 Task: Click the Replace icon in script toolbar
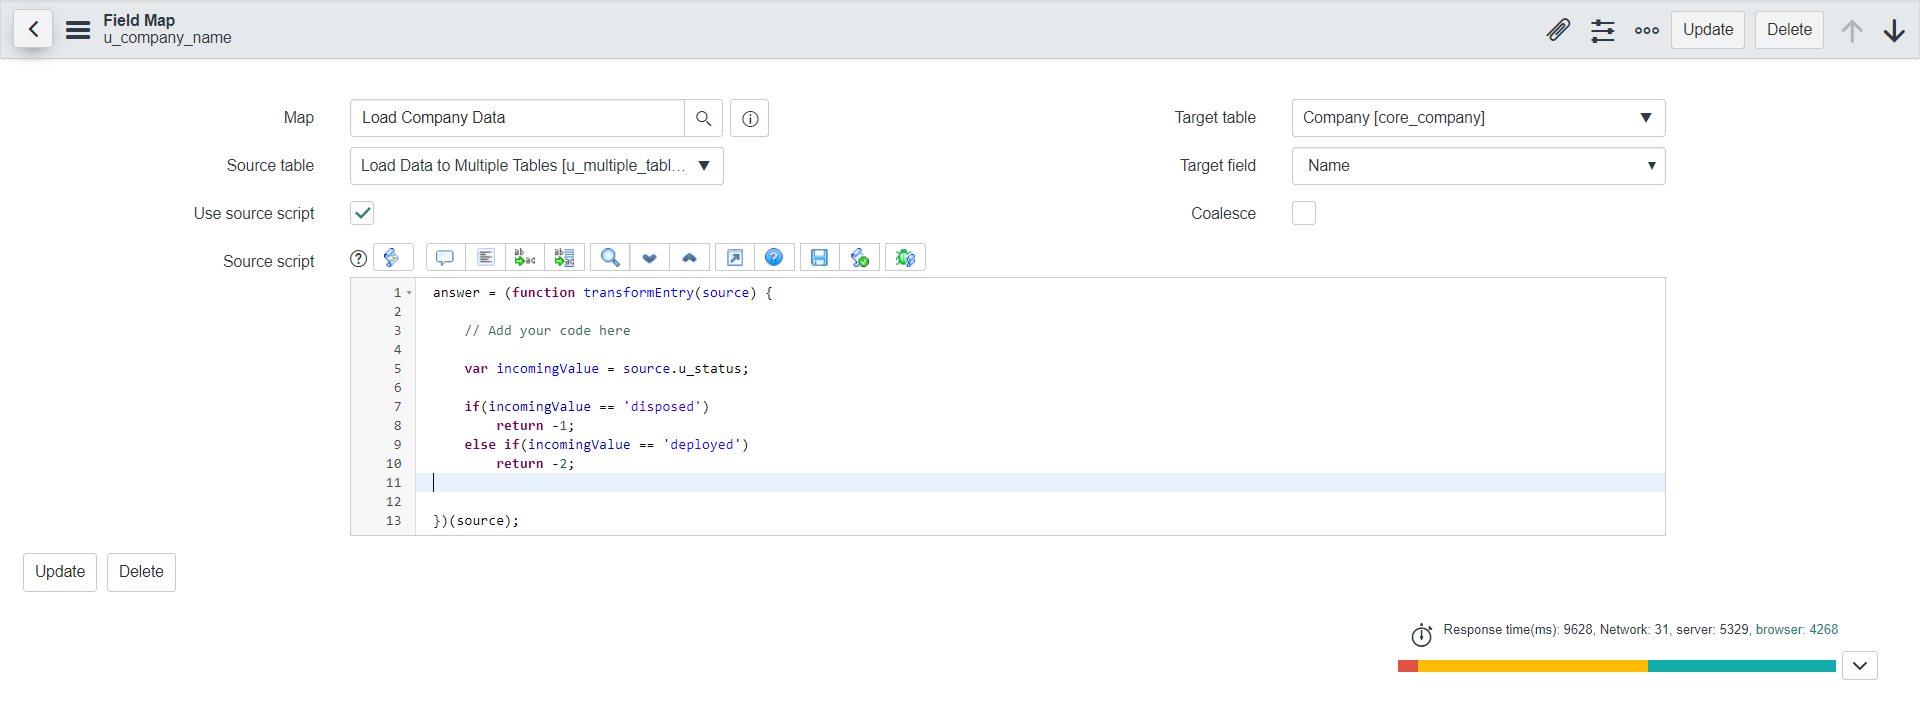[x=525, y=258]
